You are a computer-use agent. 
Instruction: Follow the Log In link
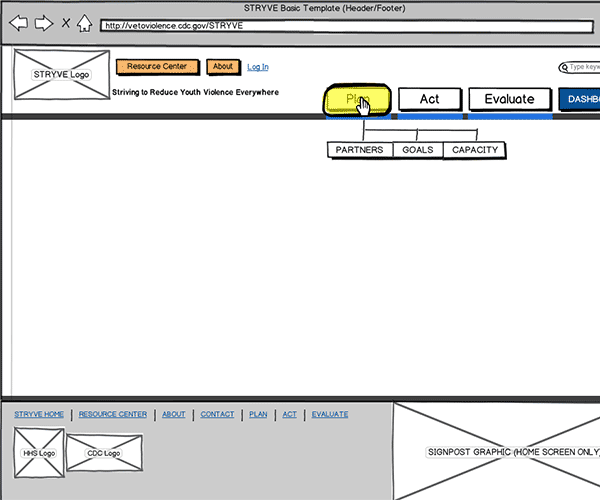point(258,67)
